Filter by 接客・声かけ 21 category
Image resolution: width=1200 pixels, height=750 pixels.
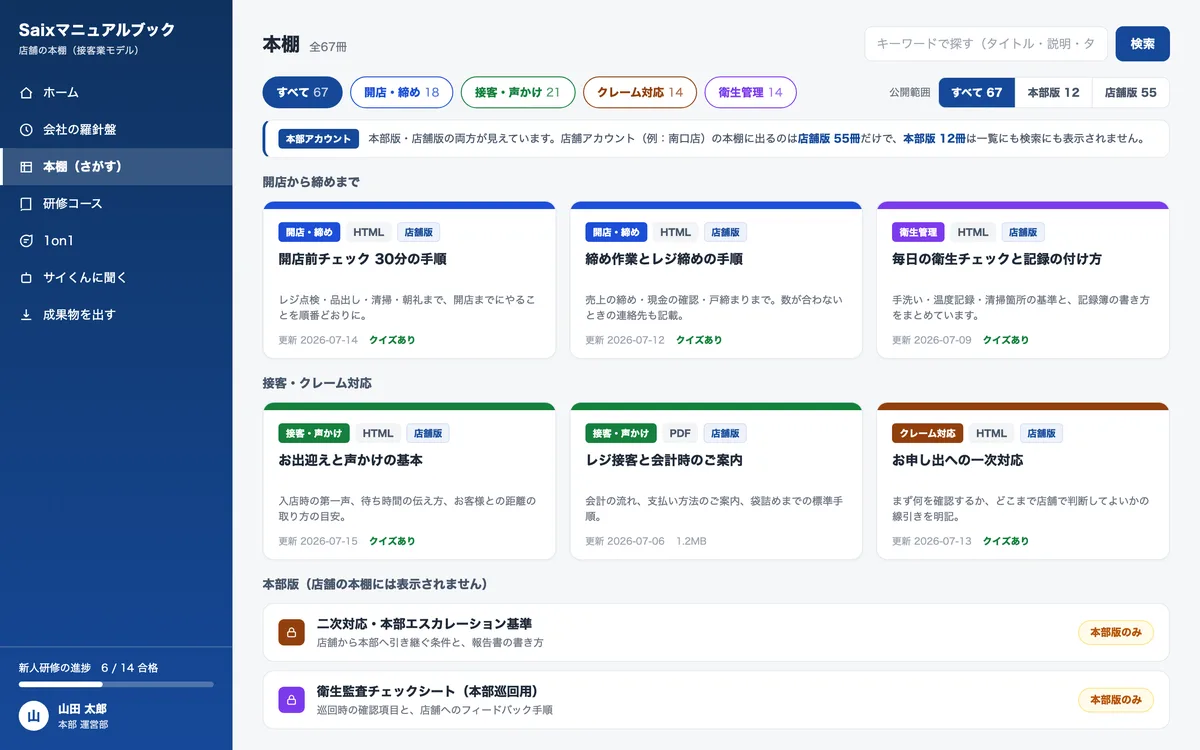(x=517, y=92)
